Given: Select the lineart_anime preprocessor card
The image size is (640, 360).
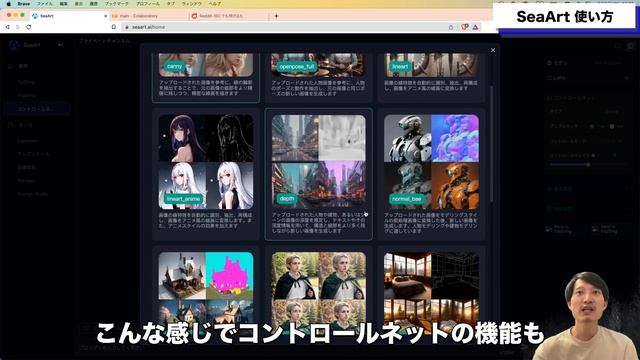Looking at the screenshot, I should coord(206,174).
